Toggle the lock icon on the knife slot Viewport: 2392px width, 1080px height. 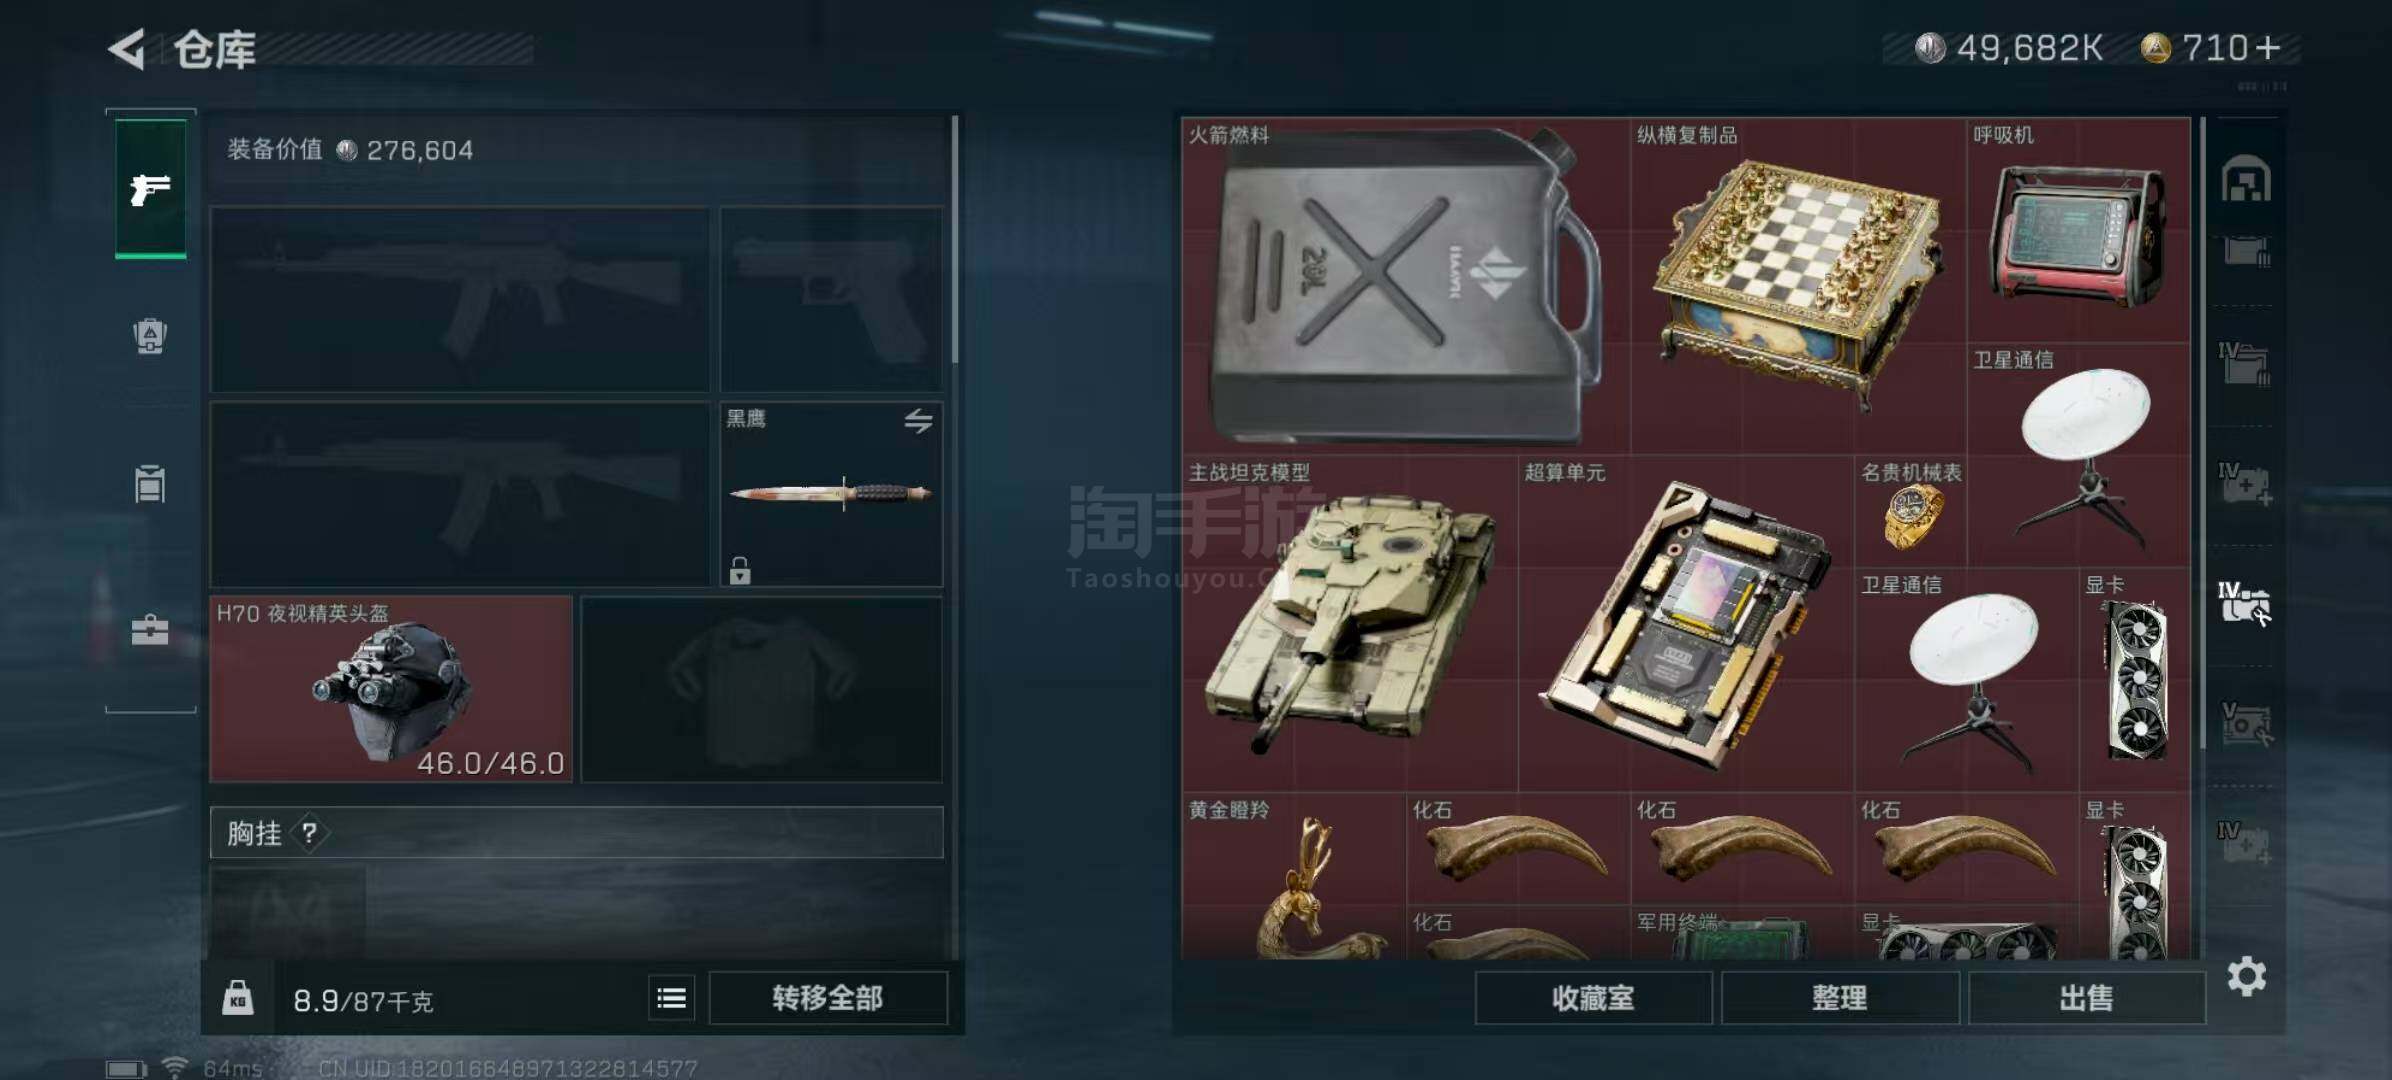click(x=739, y=570)
